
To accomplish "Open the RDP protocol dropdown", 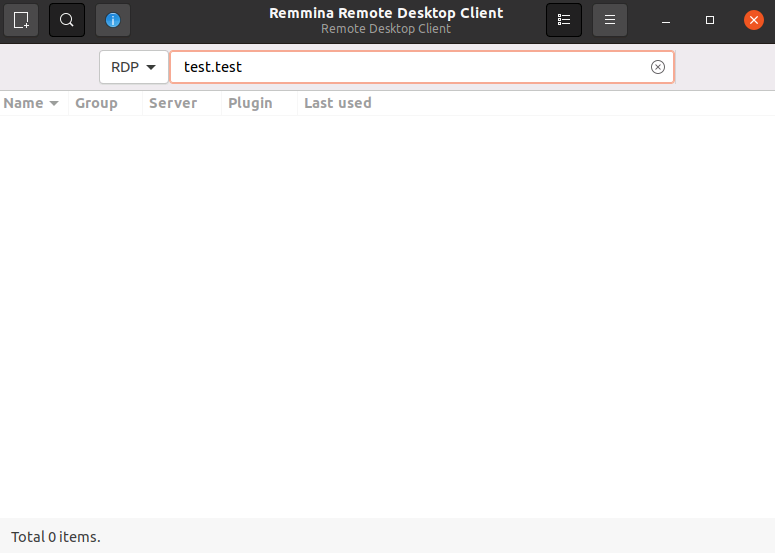I will (x=133, y=67).
